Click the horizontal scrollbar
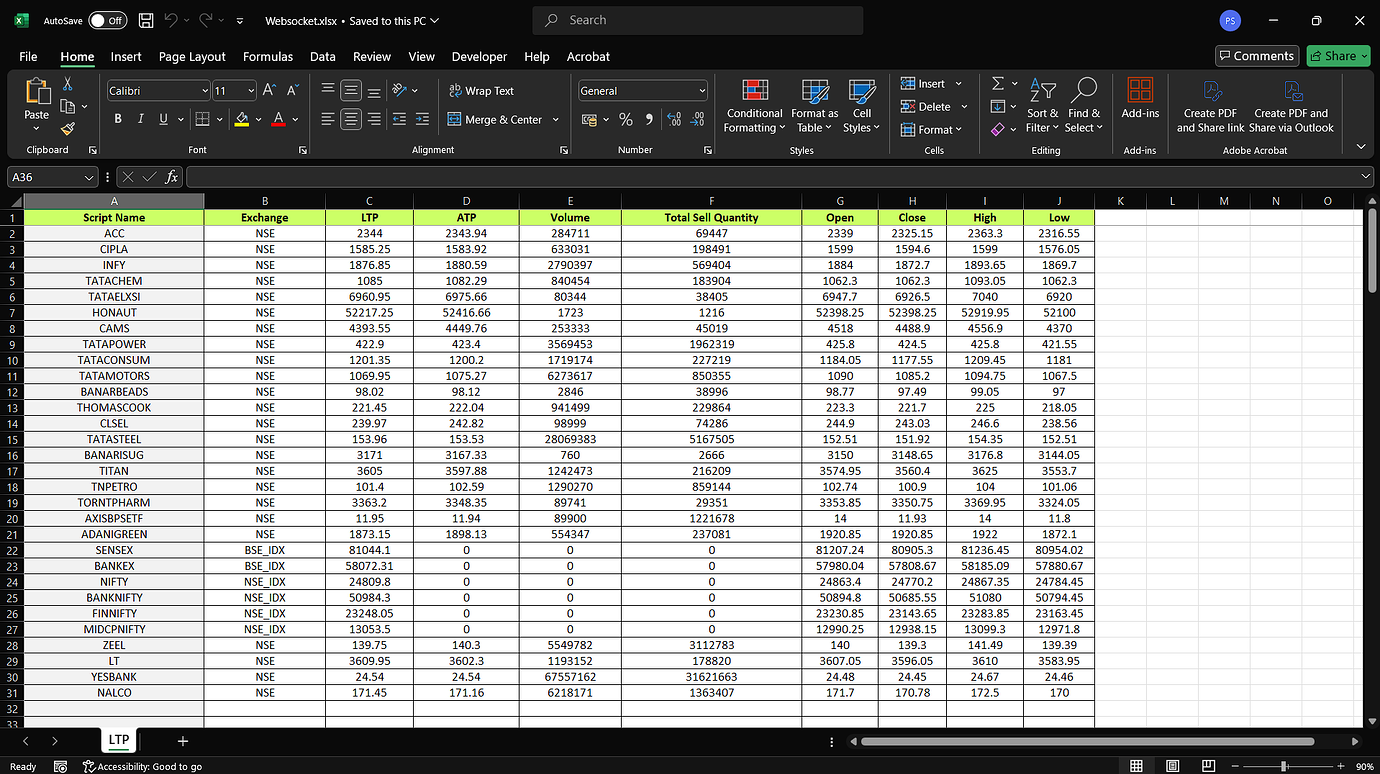This screenshot has height=774, width=1380. point(1087,741)
